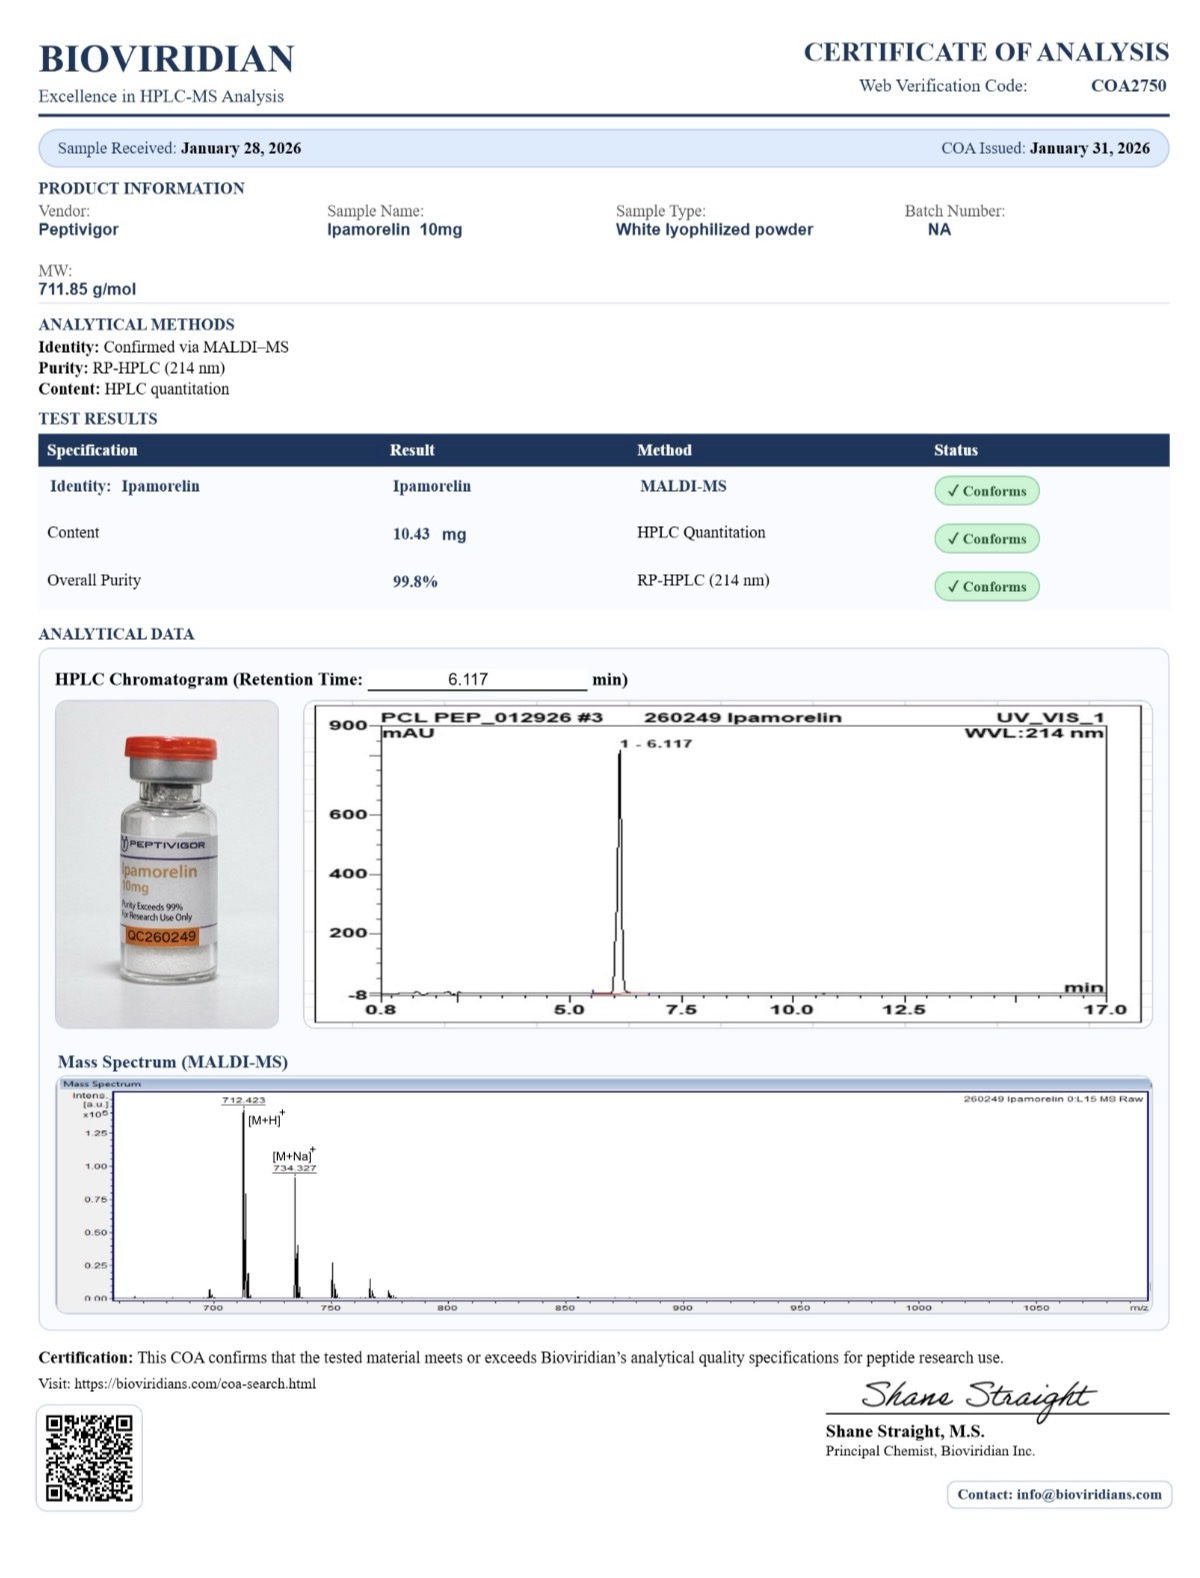Click the Status column header
The image size is (1200, 1578).
coord(955,450)
